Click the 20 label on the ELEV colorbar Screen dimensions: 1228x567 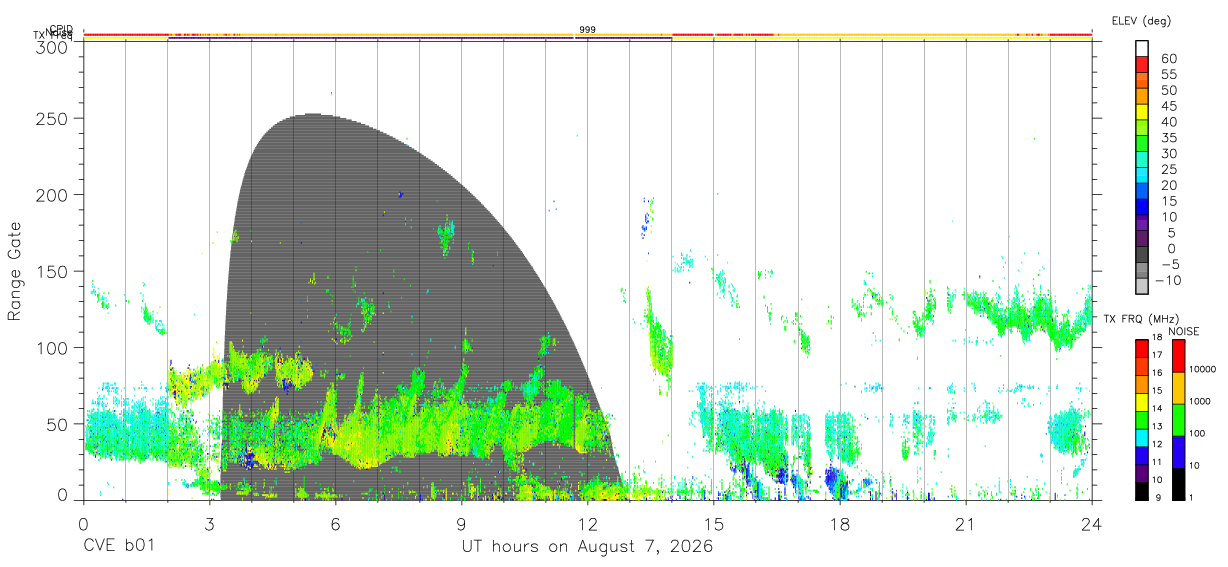click(x=1169, y=186)
